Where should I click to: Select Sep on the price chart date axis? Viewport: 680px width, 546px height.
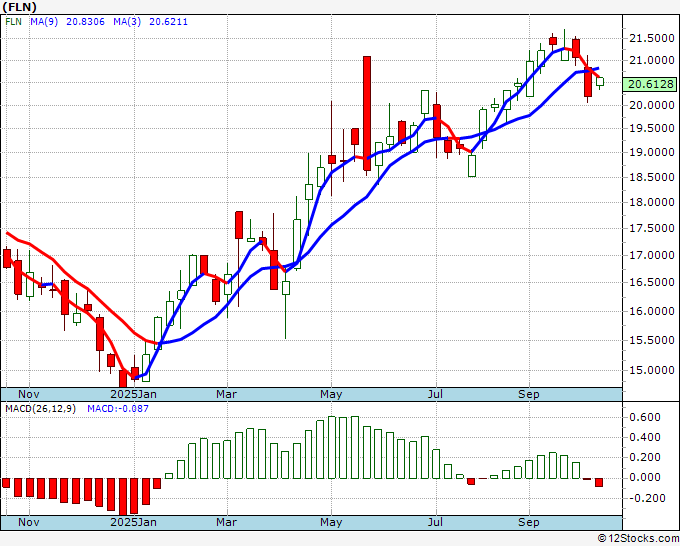click(x=529, y=394)
